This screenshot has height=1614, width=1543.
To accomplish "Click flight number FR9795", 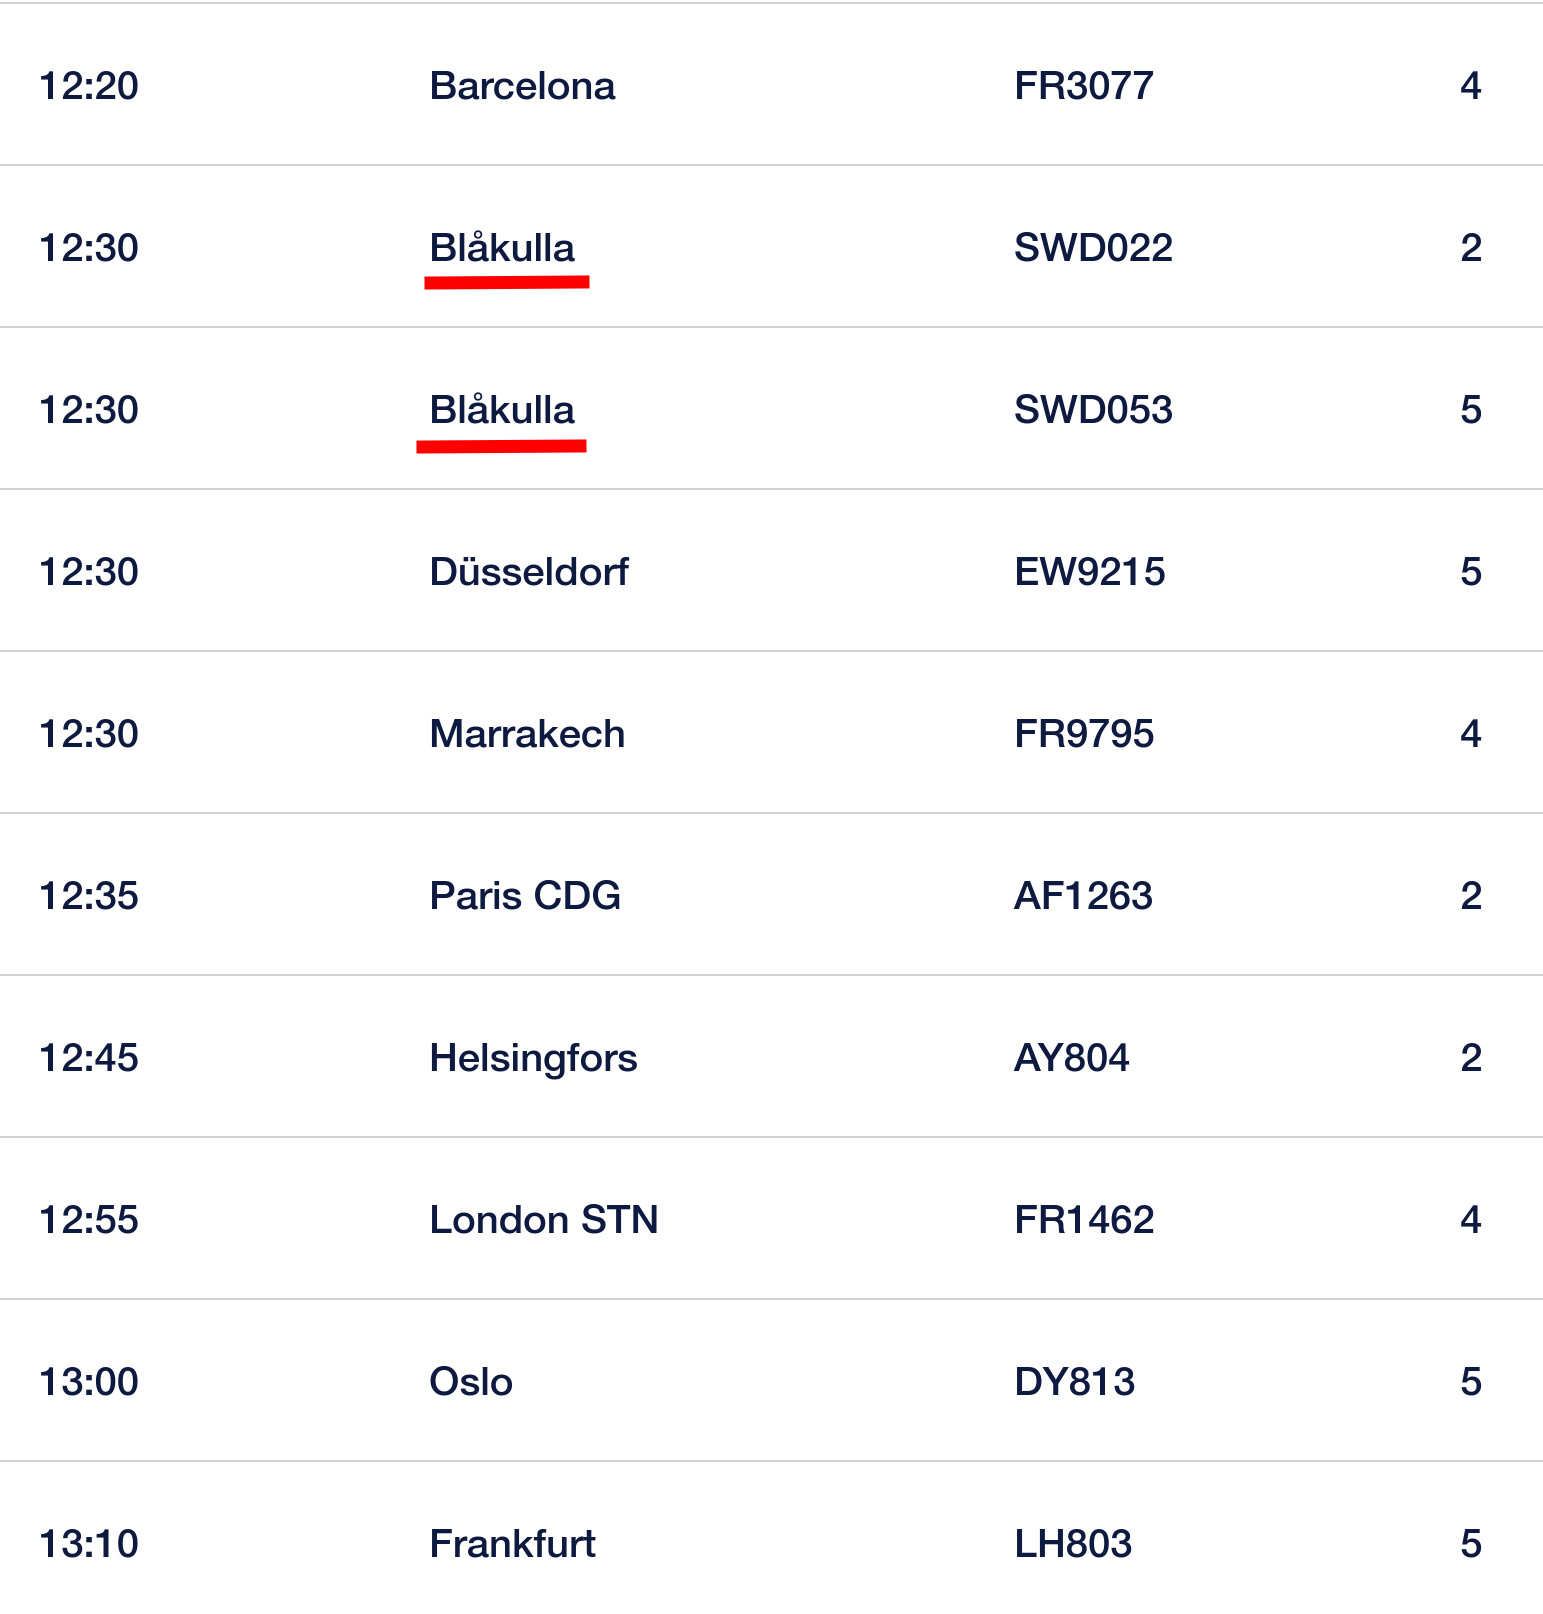I will click(1084, 734).
